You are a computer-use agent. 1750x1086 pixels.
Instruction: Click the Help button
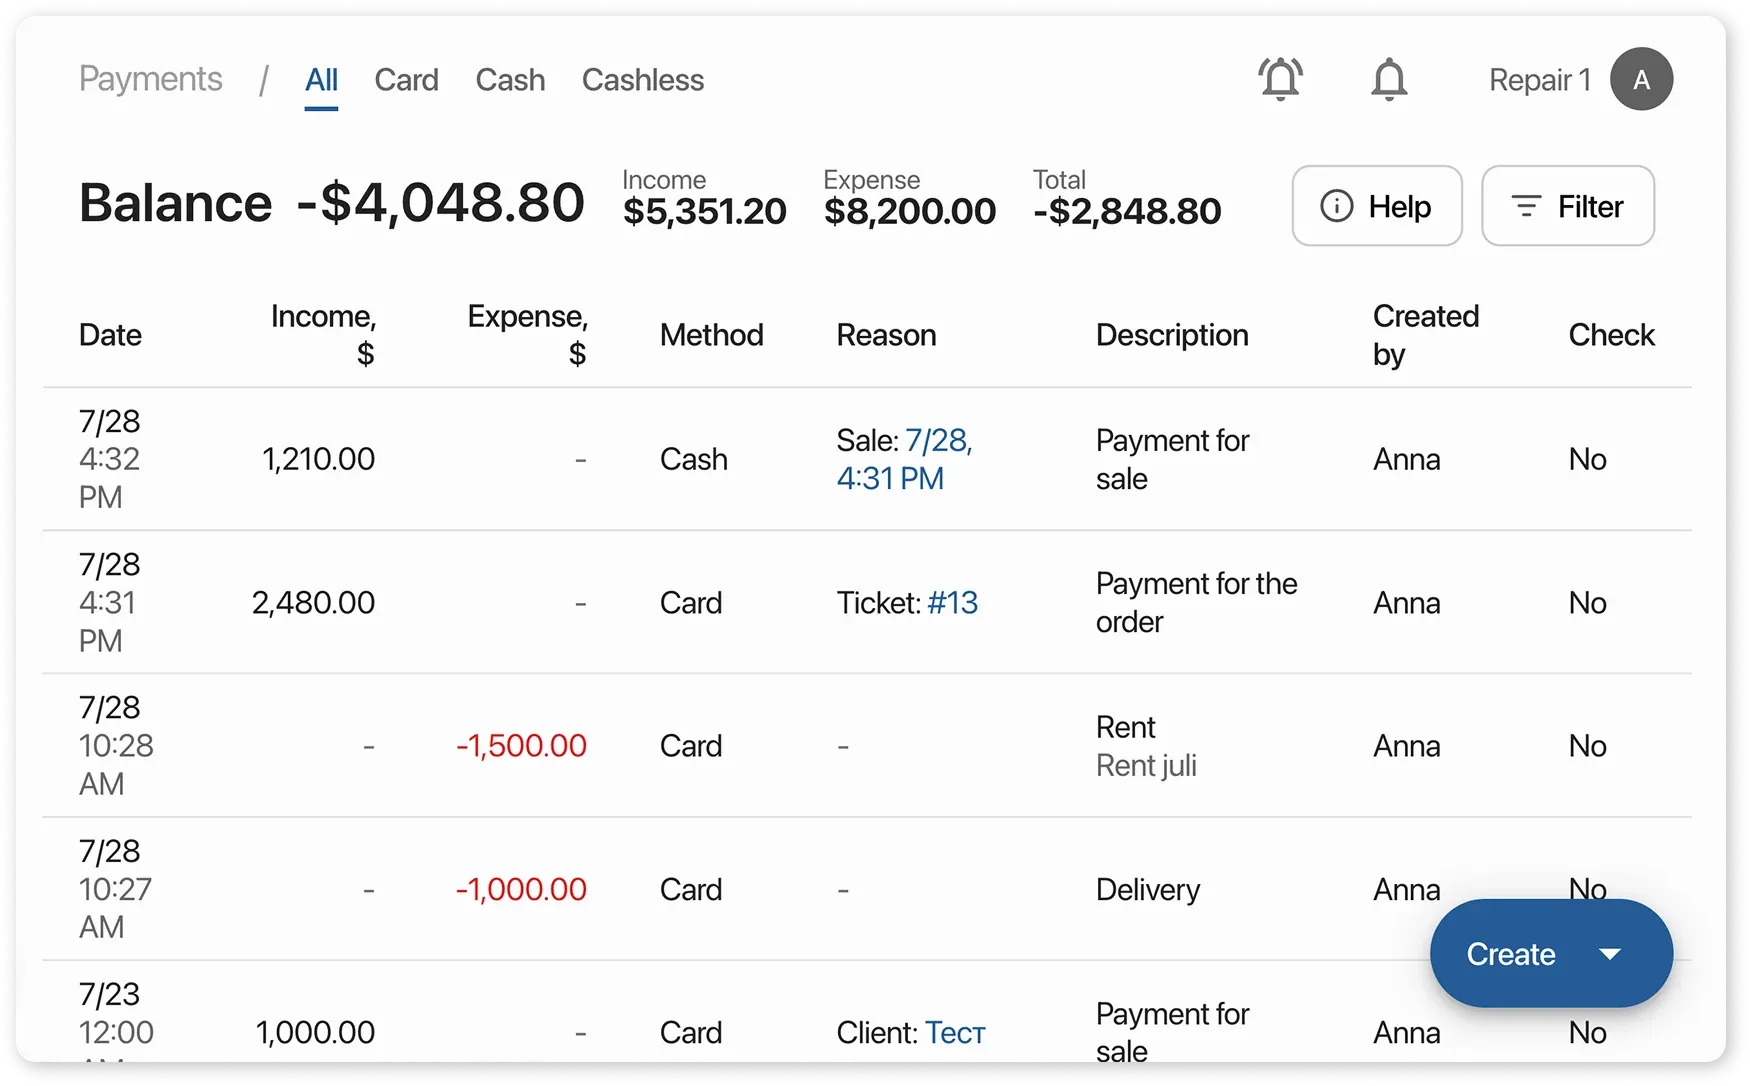tap(1377, 206)
